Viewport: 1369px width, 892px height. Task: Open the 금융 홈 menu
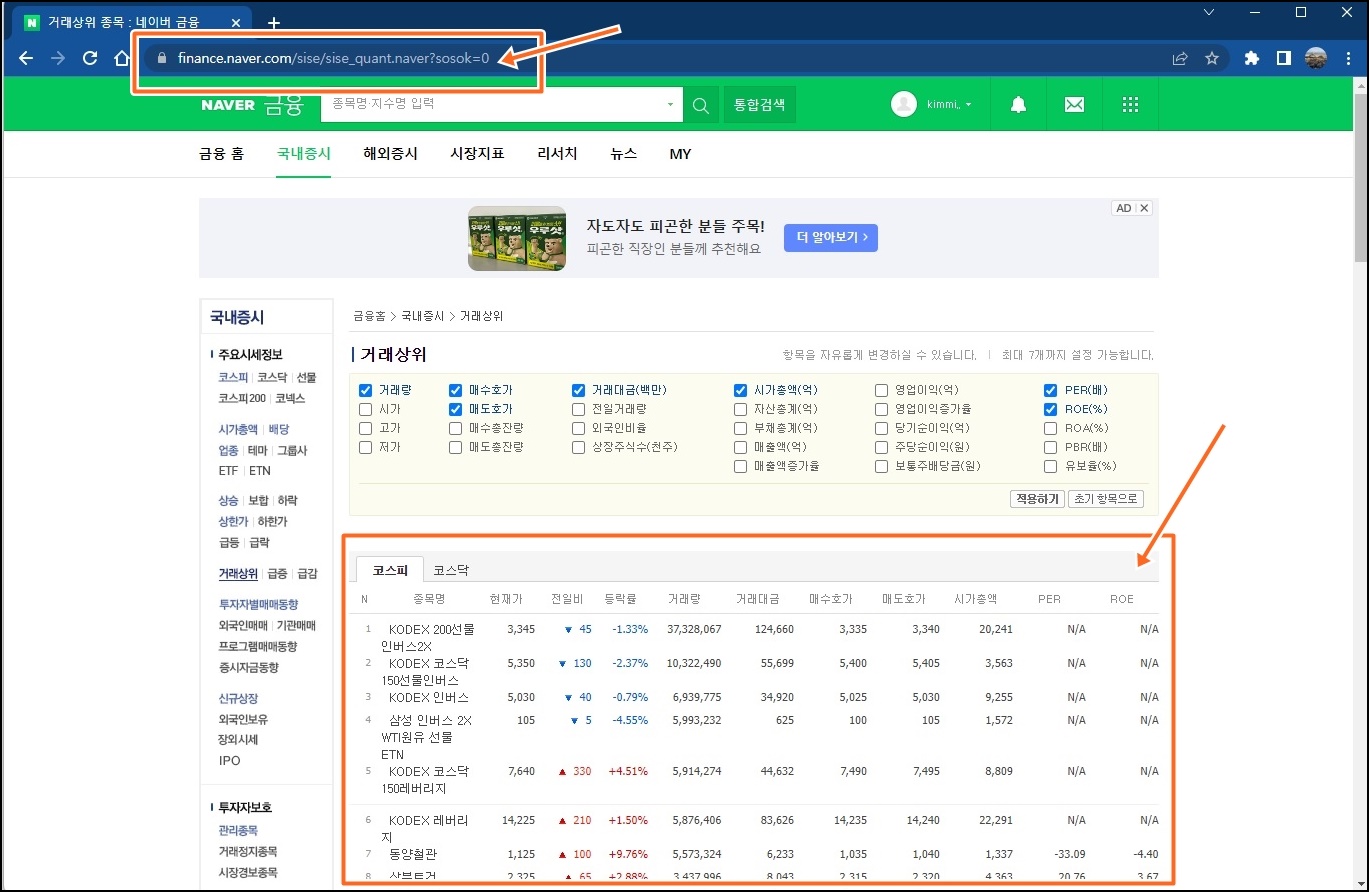click(221, 154)
